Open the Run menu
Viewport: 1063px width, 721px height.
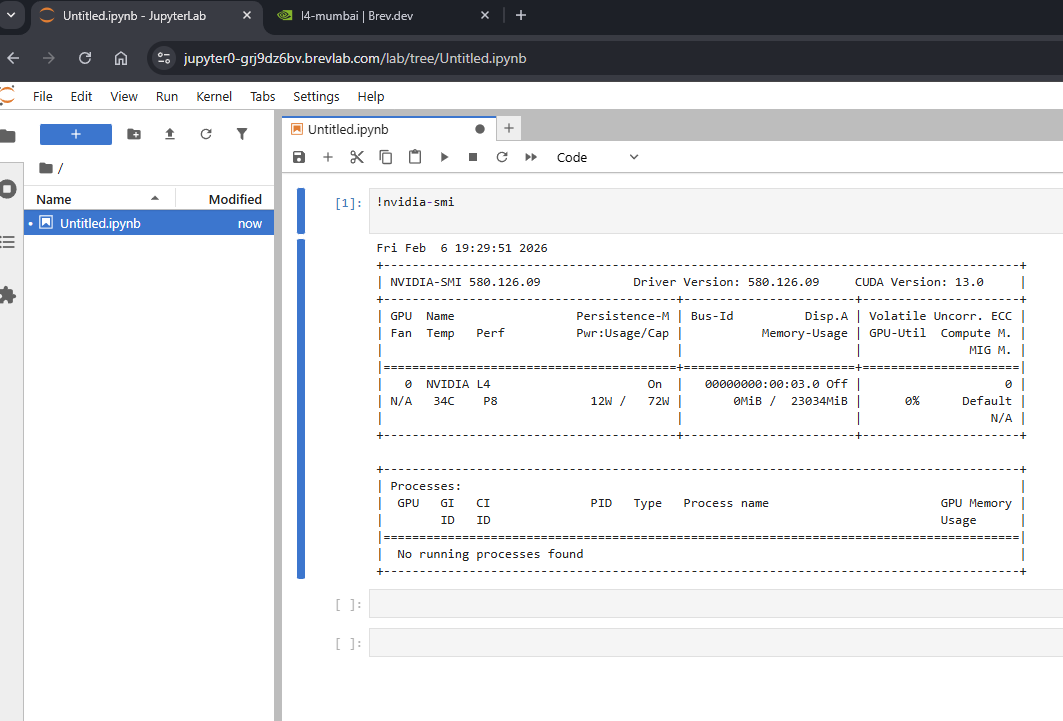click(167, 96)
